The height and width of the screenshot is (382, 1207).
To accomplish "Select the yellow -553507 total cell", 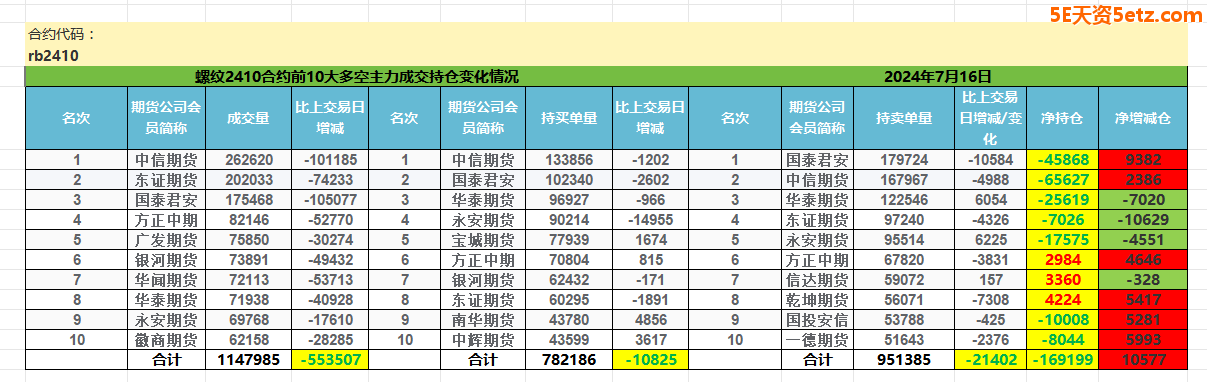I will (329, 359).
